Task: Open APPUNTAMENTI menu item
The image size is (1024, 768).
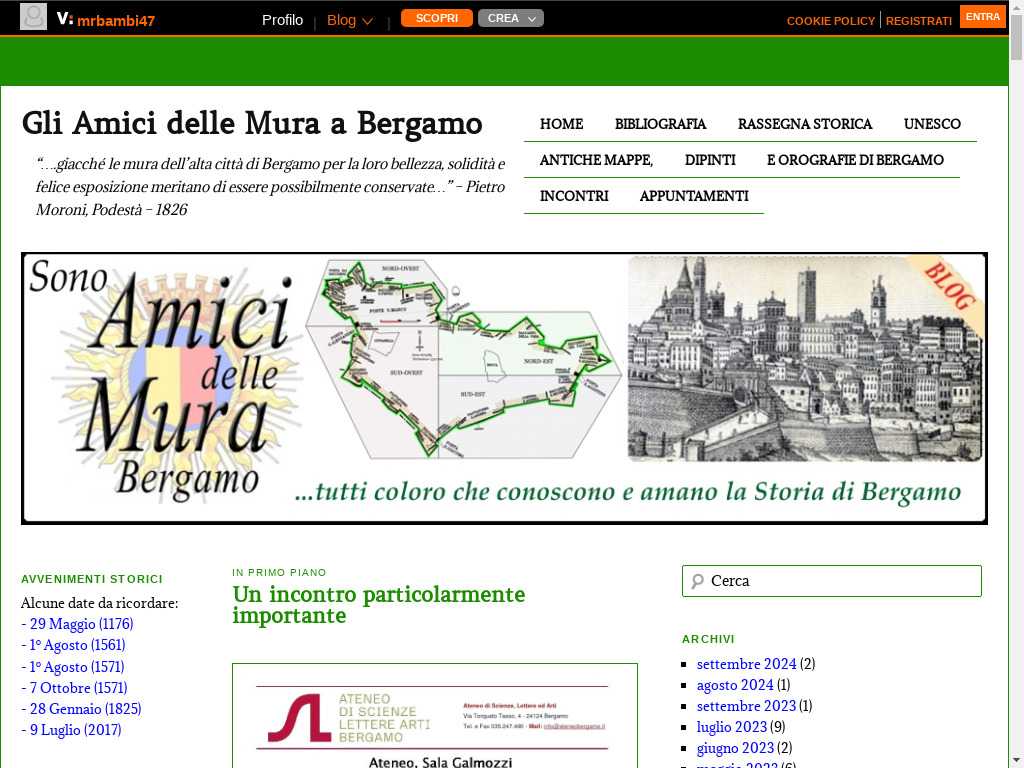Action: point(694,196)
